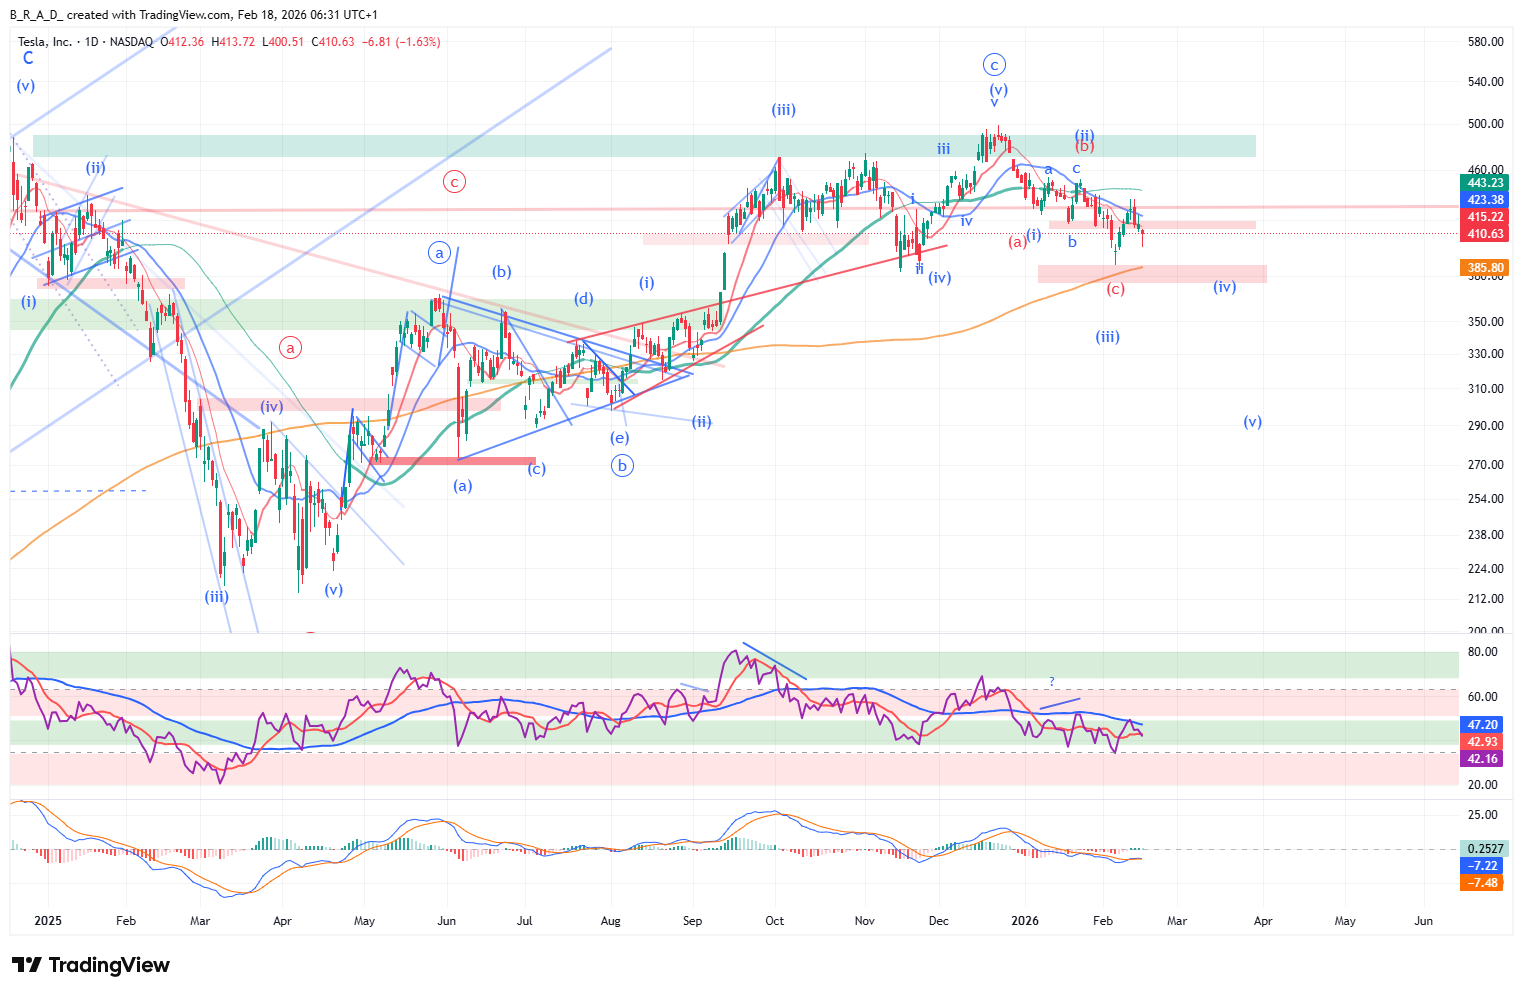Image resolution: width=1523 pixels, height=995 pixels.
Task: Select the green resistance zone near 480
Action: tap(644, 146)
